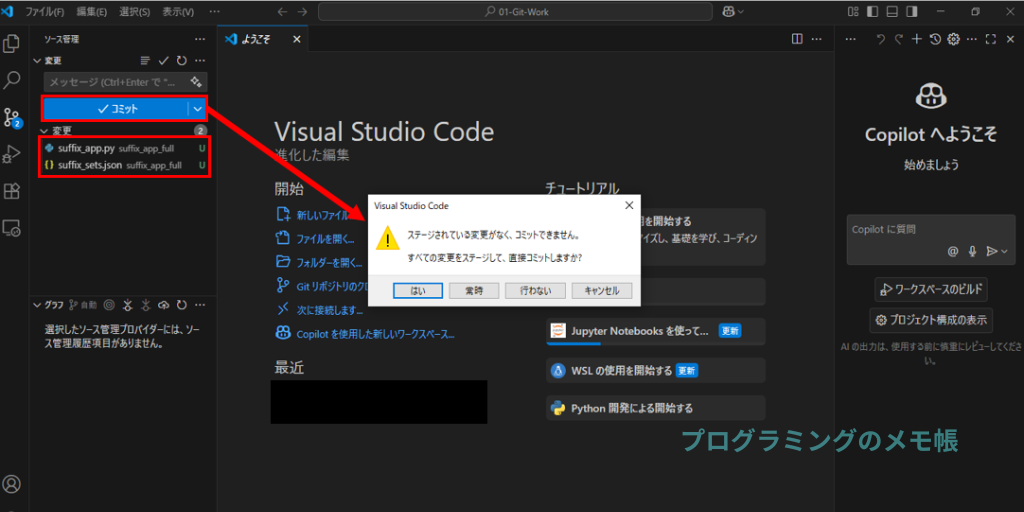Select the ようこそ tab
This screenshot has height=512, width=1024.
click(x=261, y=39)
